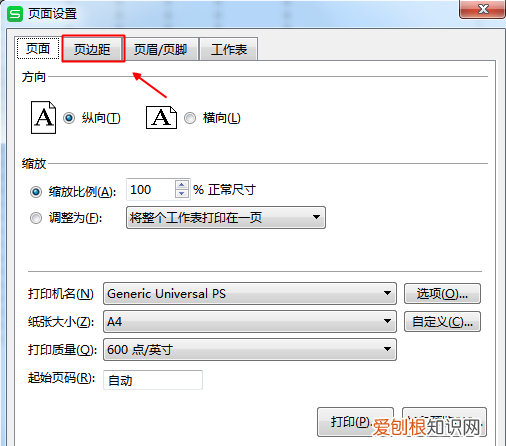This screenshot has height=446, width=506.
Task: Click the 选项(O)... button
Action: [442, 294]
